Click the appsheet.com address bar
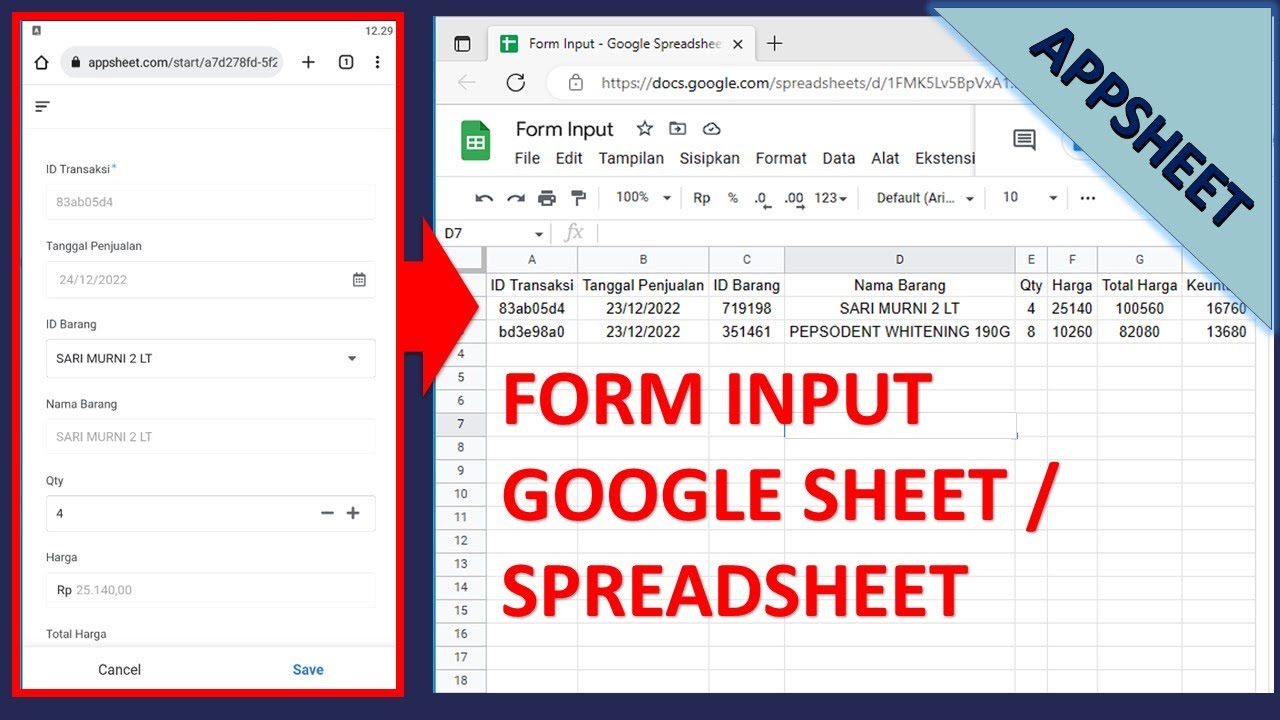 (x=172, y=62)
